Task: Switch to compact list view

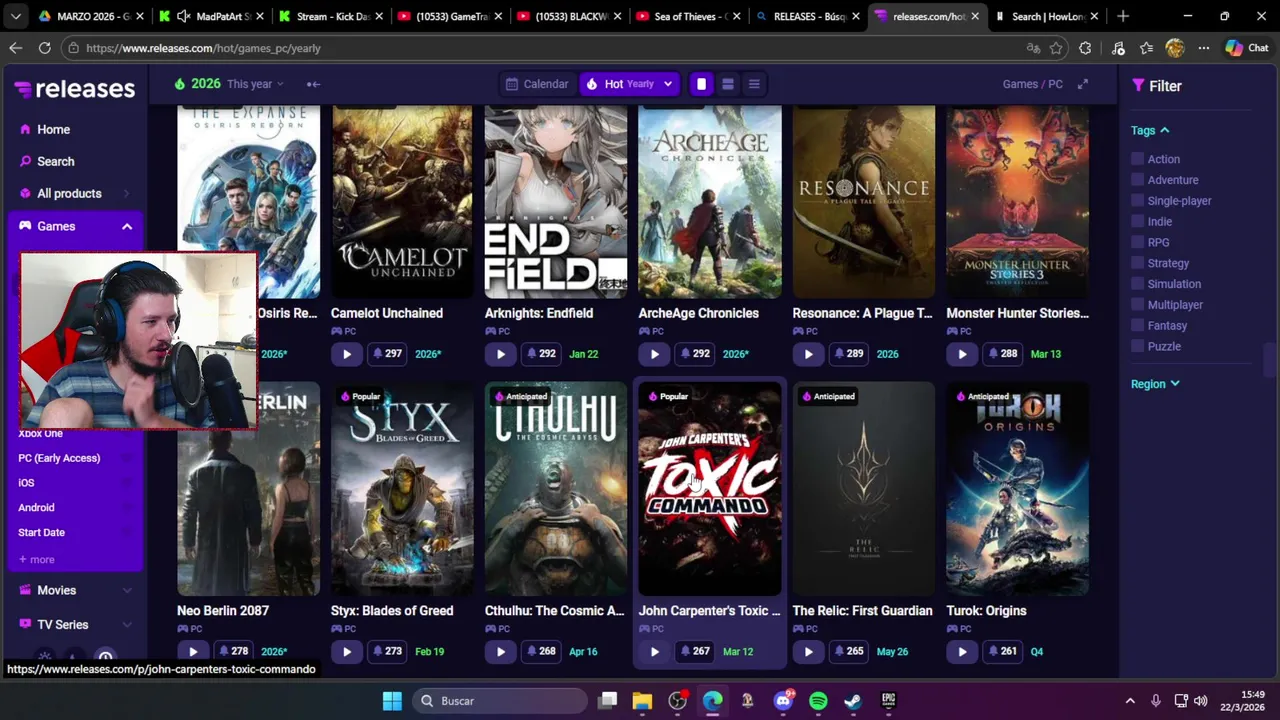Action: (x=754, y=84)
